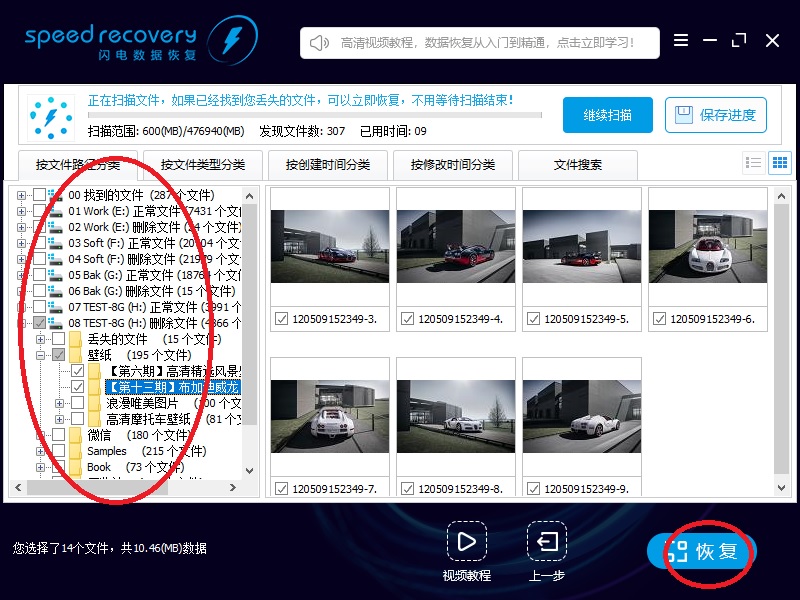Uncheck image 120509152349-9 checkbox
The height and width of the screenshot is (600, 800).
tap(533, 489)
